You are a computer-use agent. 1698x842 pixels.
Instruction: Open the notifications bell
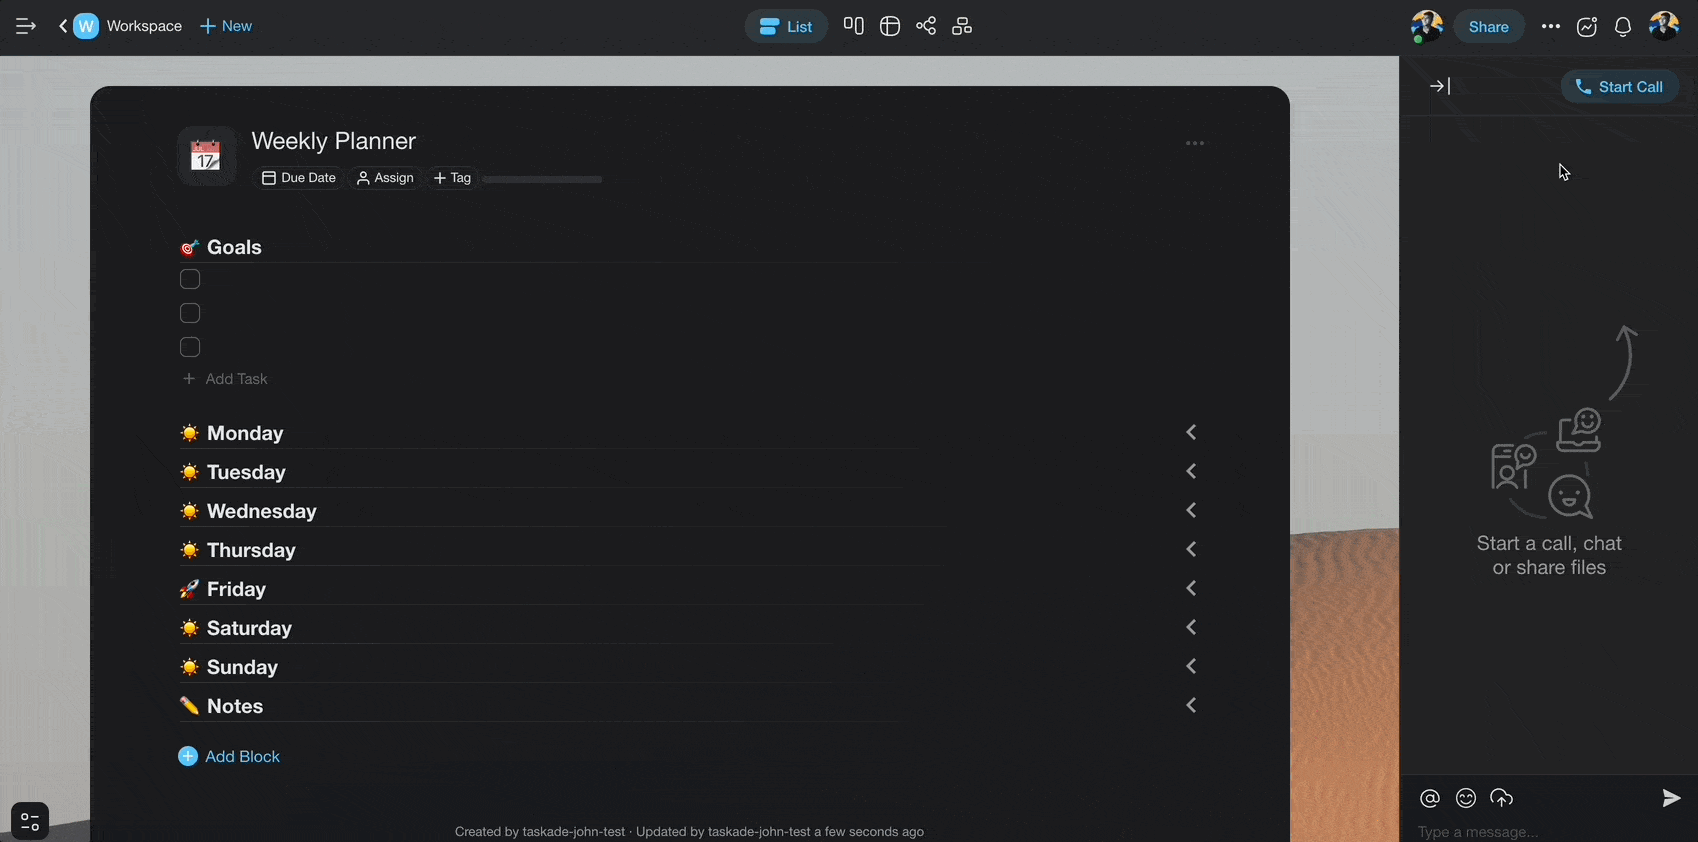(1623, 27)
